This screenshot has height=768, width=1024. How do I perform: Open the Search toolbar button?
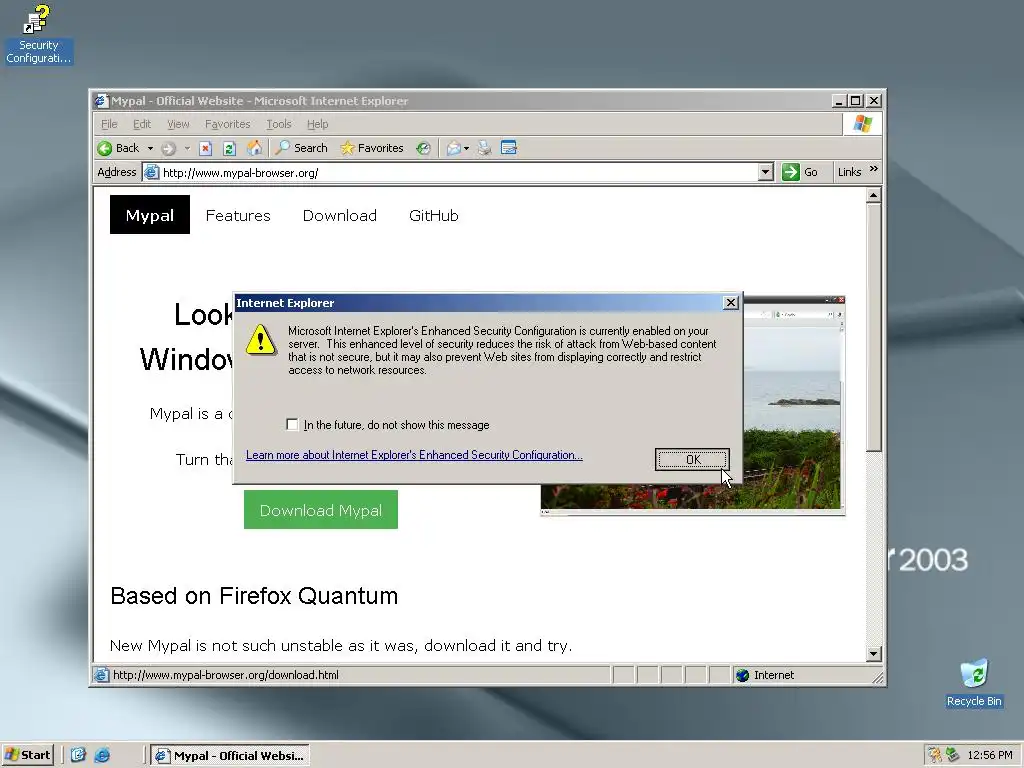[302, 148]
